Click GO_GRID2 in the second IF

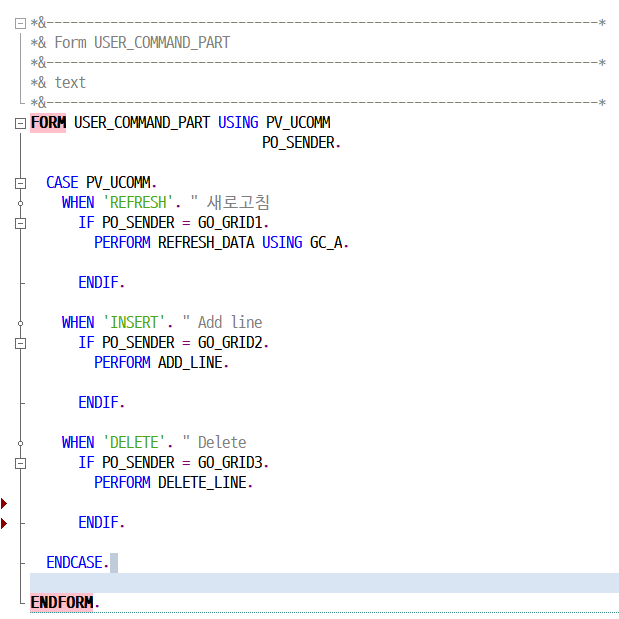(x=230, y=343)
